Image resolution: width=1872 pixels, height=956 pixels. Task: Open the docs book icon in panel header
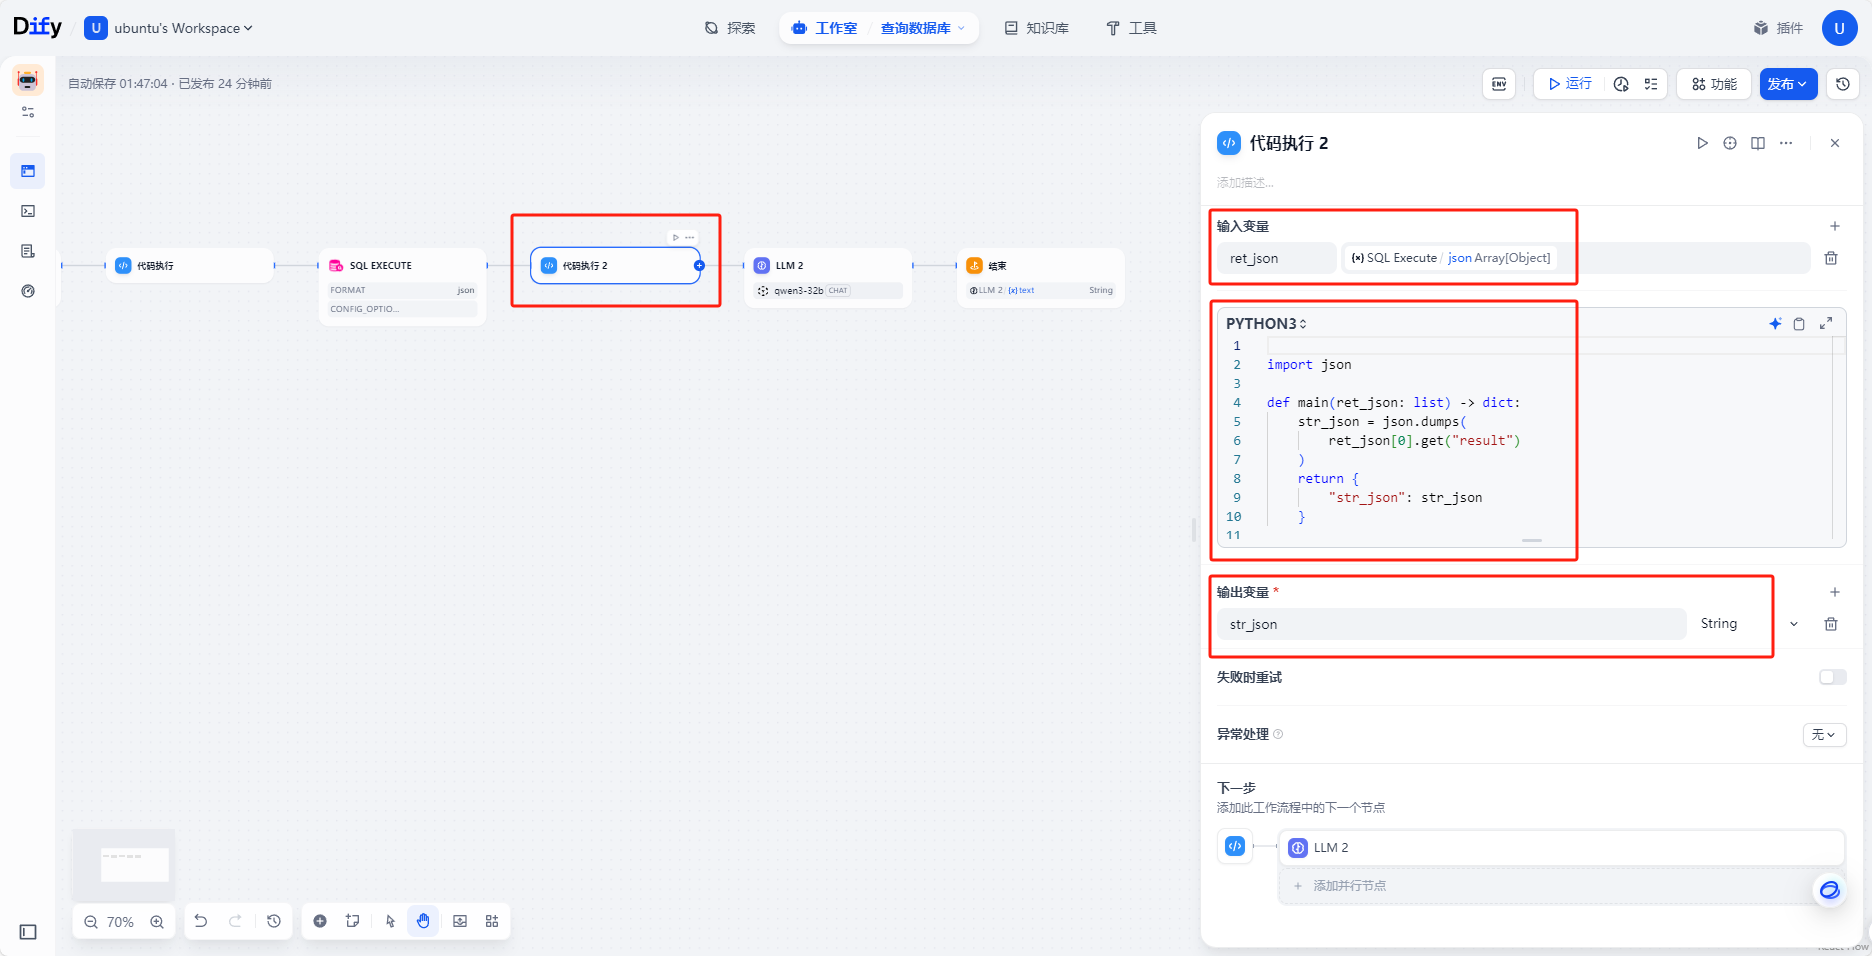point(1758,143)
